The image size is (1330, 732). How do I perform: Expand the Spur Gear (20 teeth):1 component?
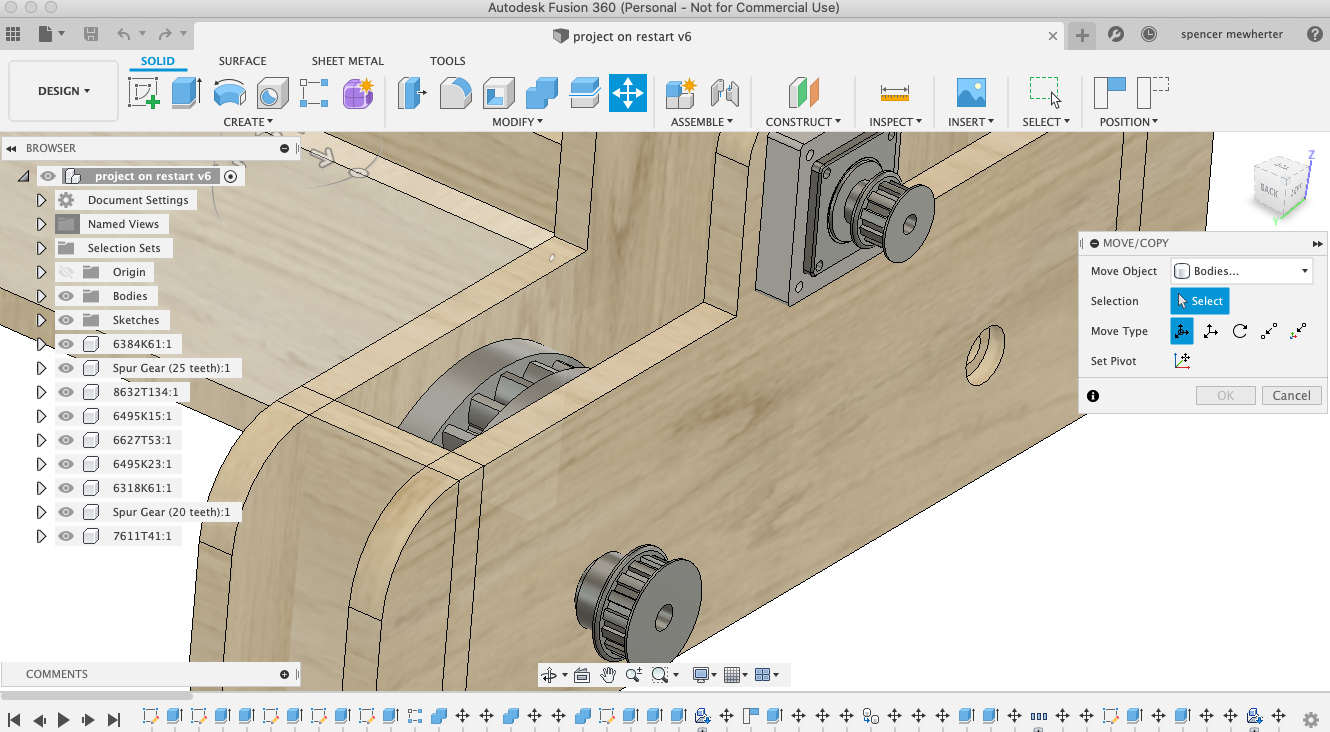(41, 512)
